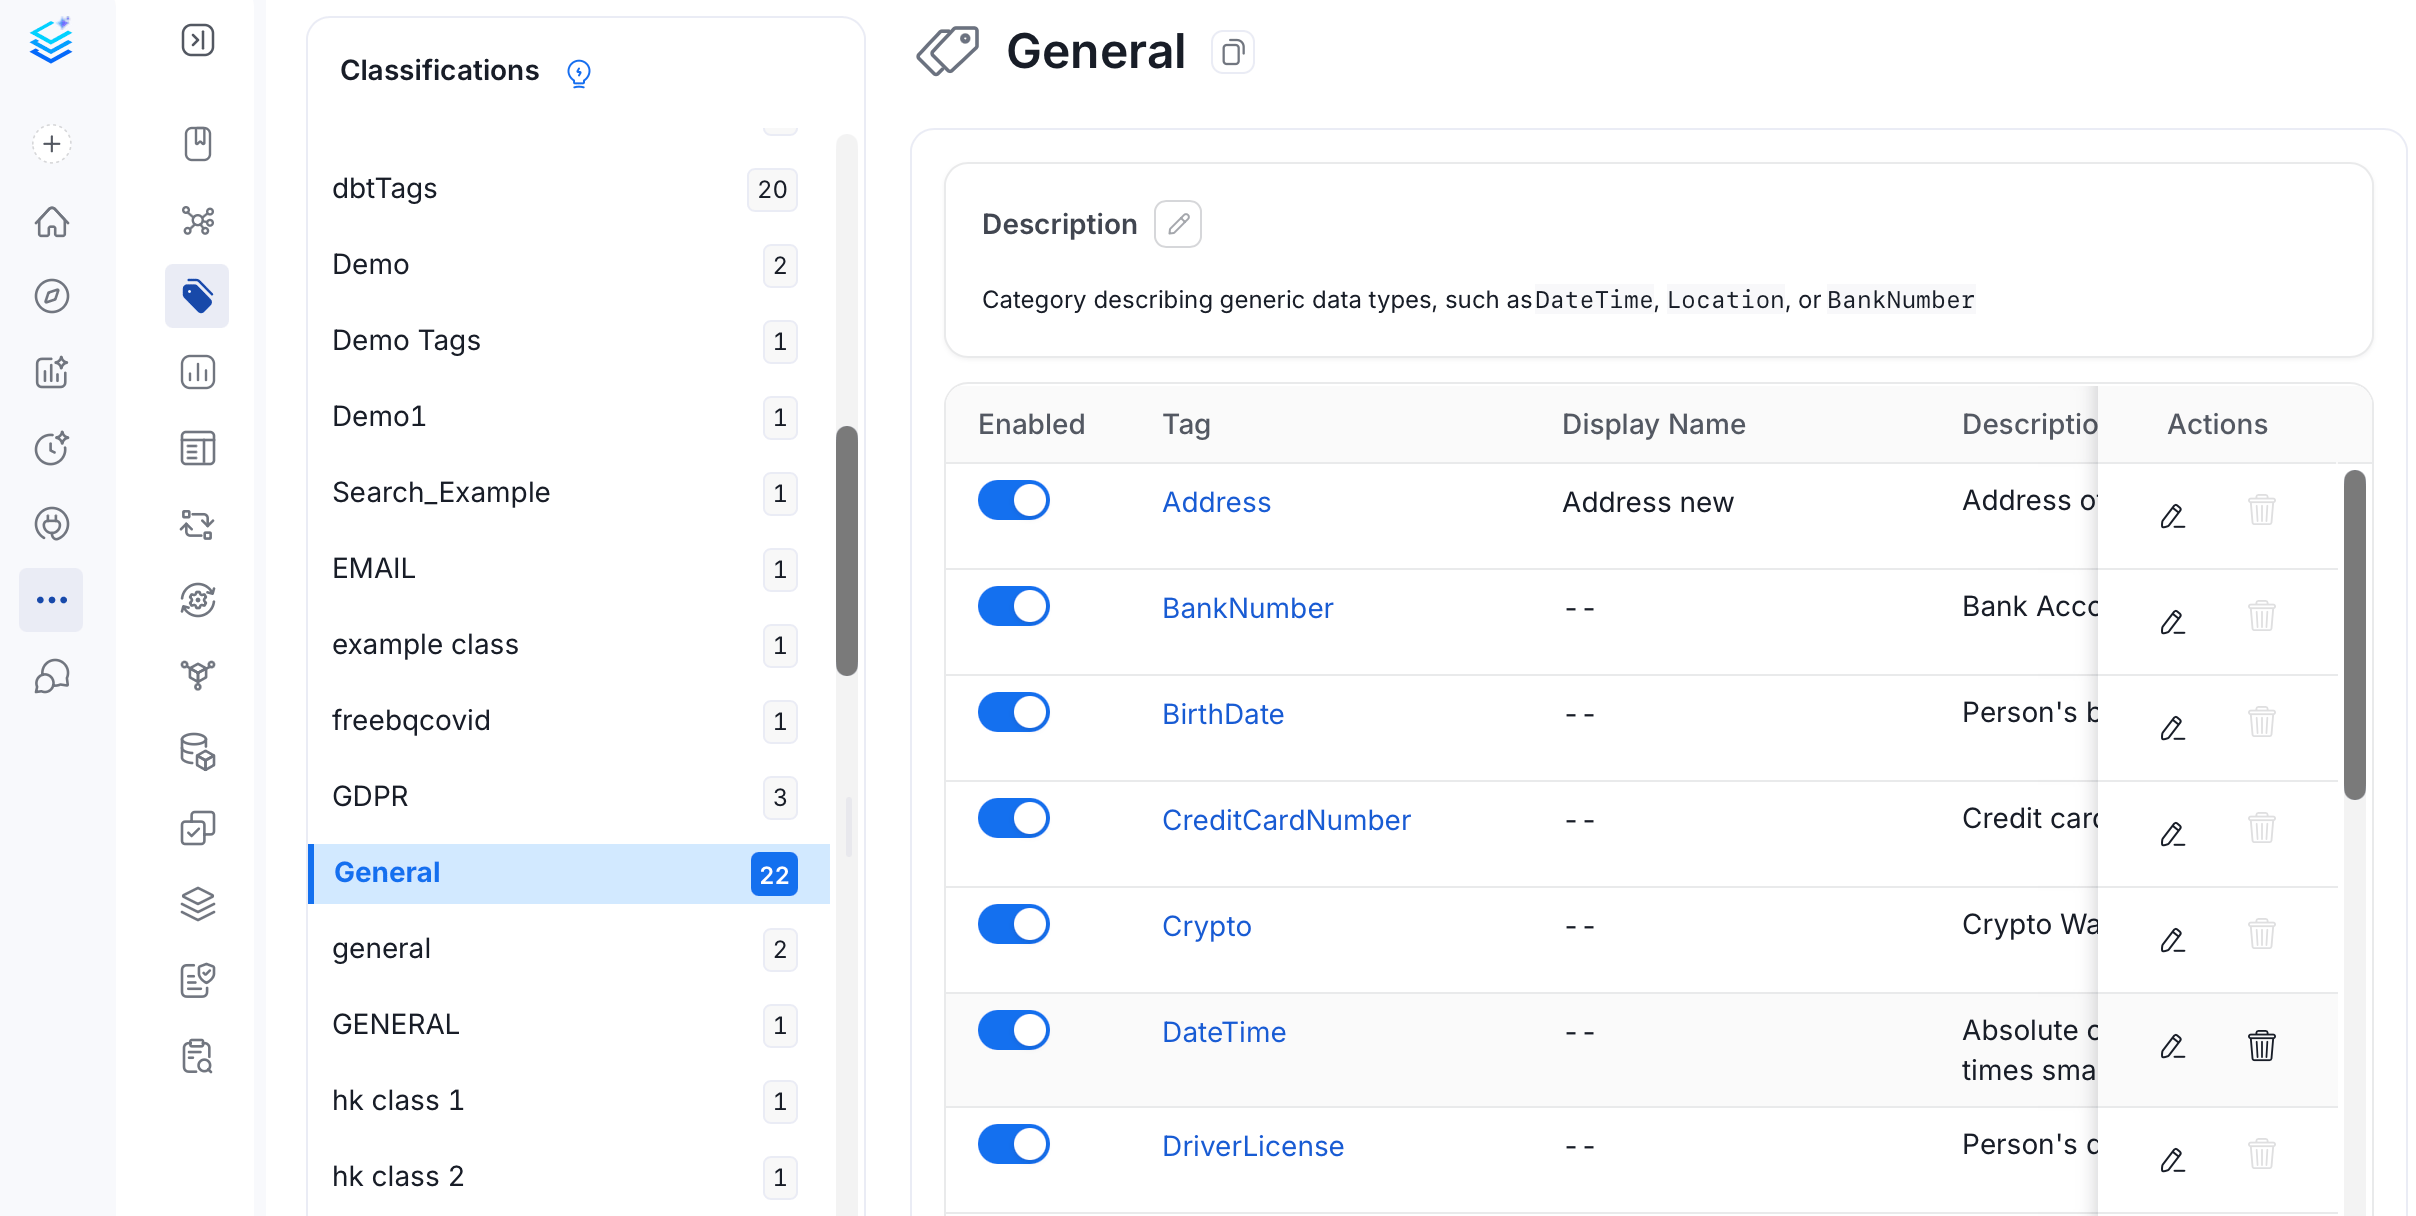Select the Demo classification

(569, 264)
